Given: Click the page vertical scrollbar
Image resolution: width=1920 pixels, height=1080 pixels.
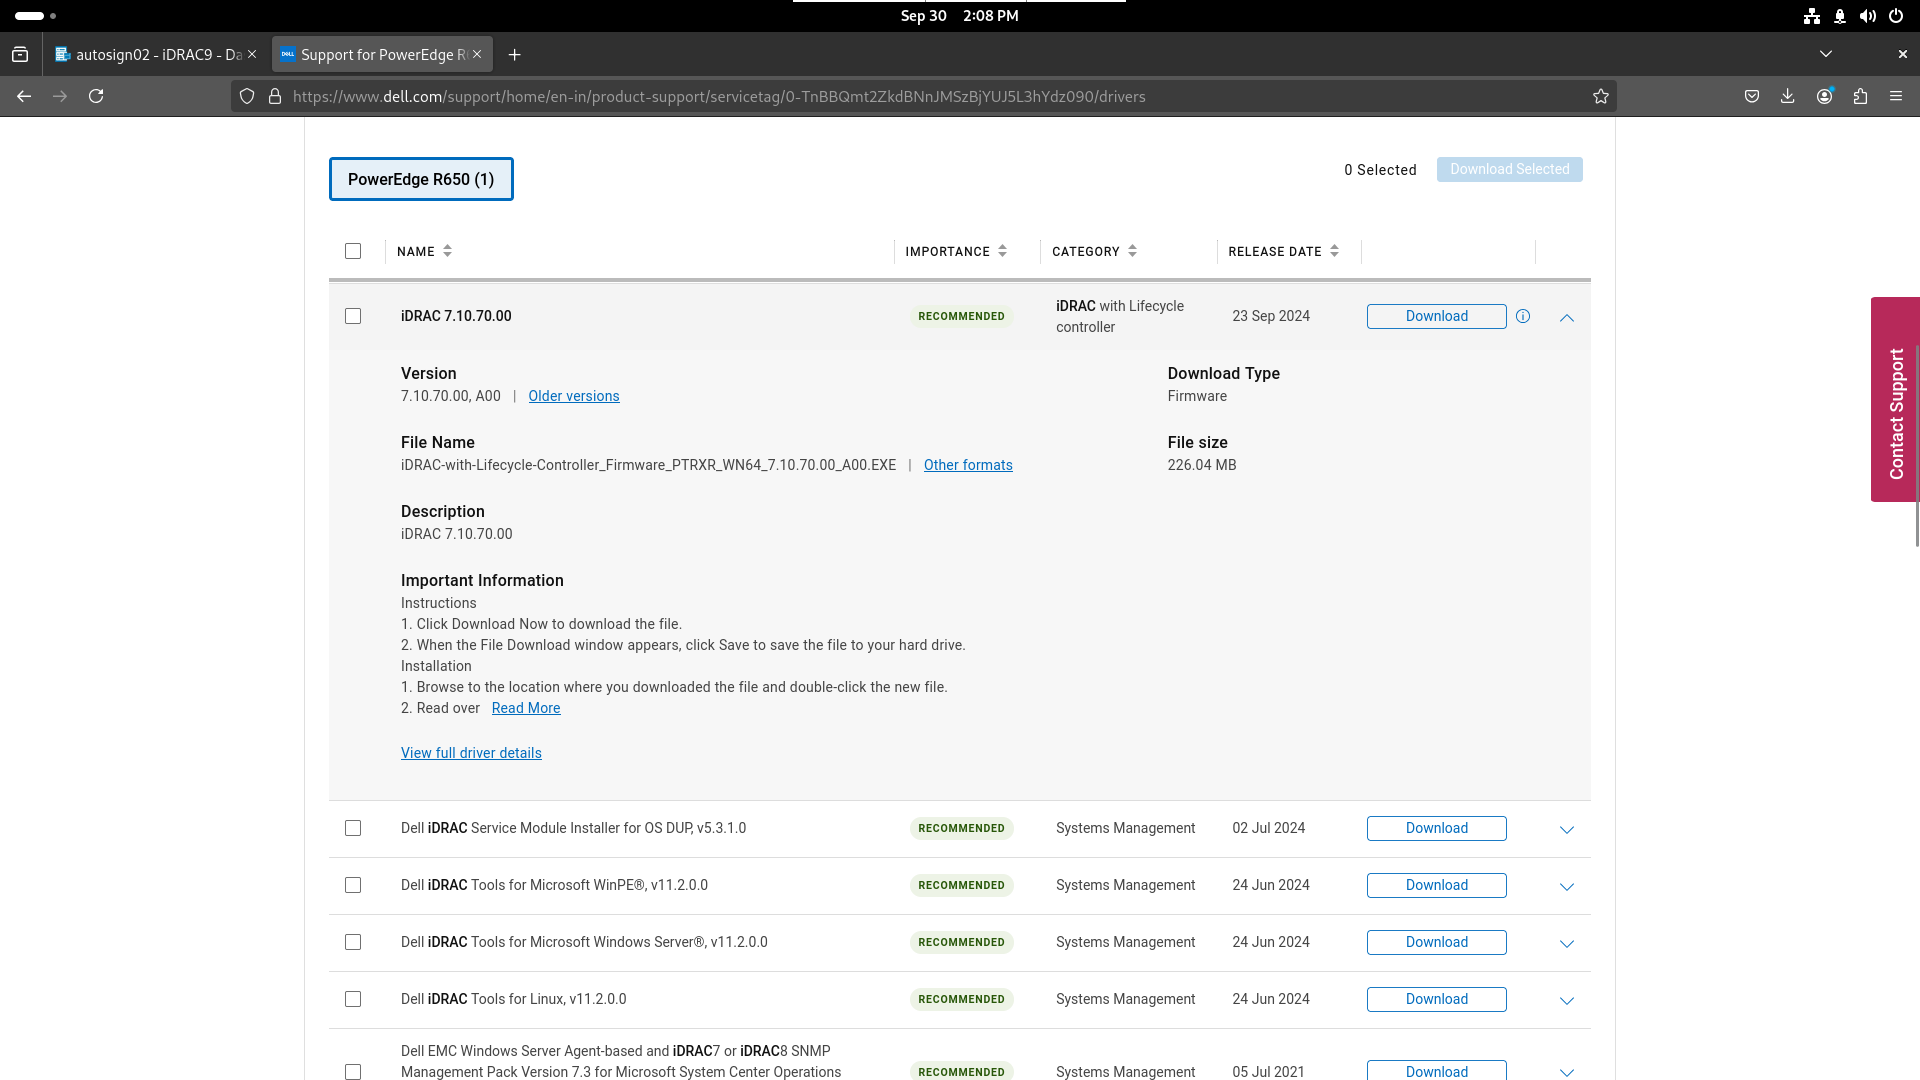Looking at the screenshot, I should coord(1917,445).
